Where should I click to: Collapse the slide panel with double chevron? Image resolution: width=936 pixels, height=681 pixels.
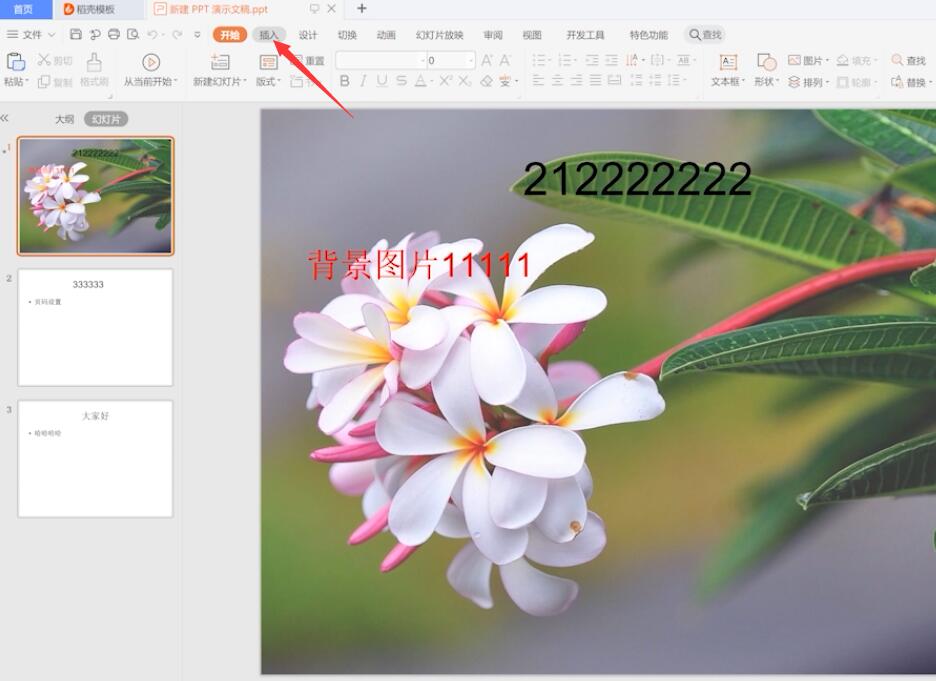[x=5, y=118]
